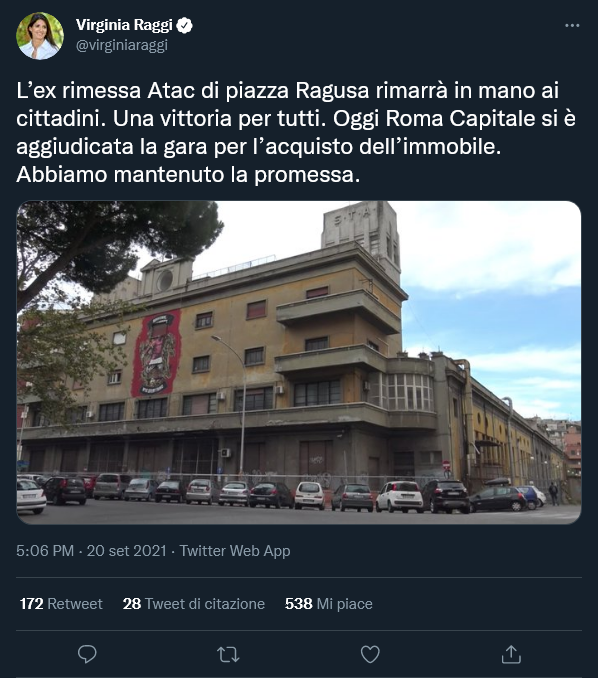
Task: Open the Virginia Raggi display name
Action: point(124,25)
